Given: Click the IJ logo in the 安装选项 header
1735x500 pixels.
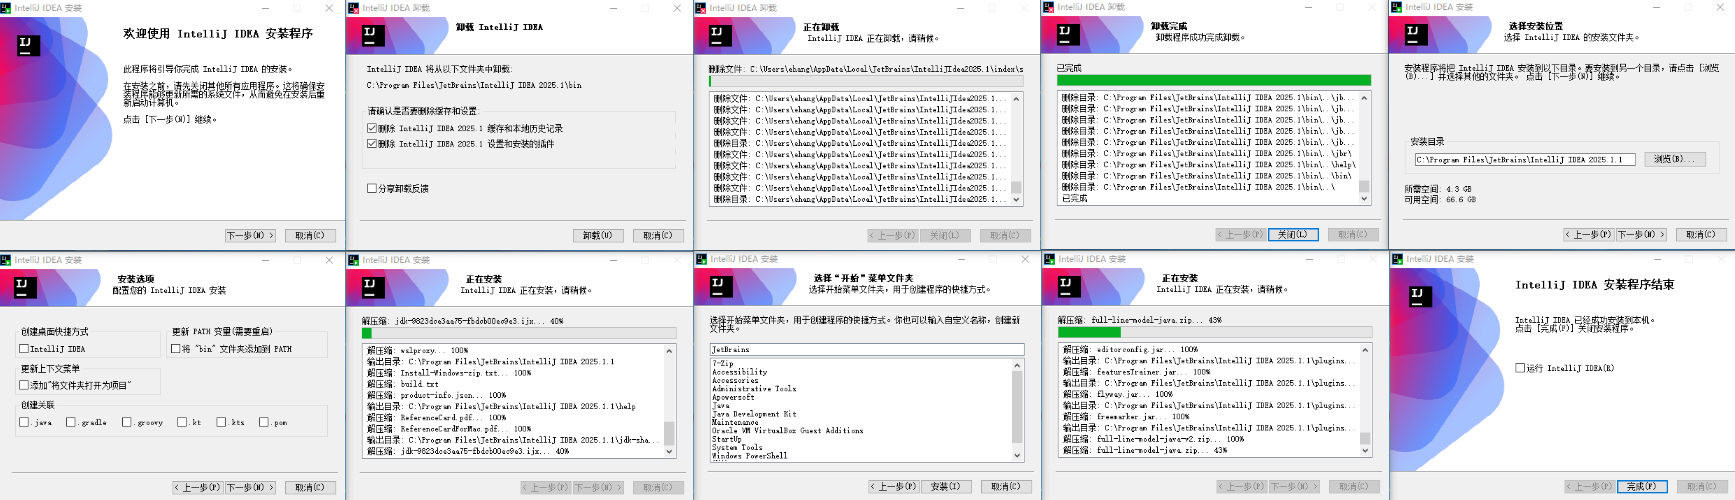Looking at the screenshot, I should [x=24, y=287].
